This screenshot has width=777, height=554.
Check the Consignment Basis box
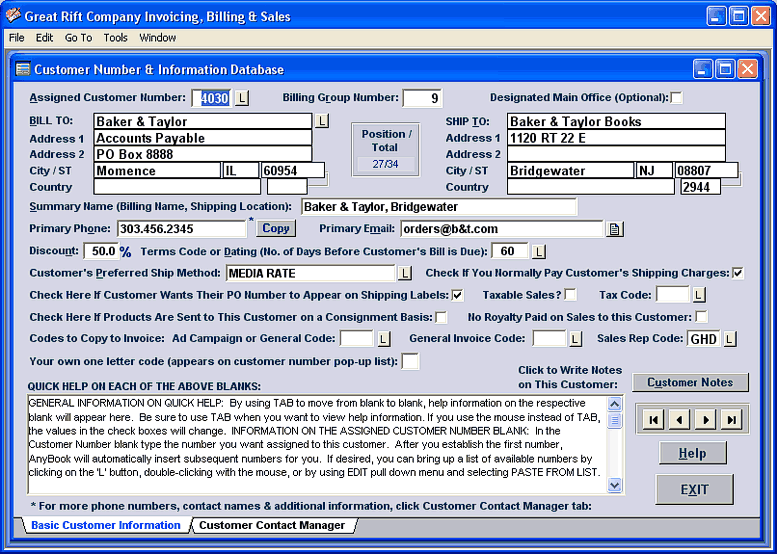click(441, 317)
